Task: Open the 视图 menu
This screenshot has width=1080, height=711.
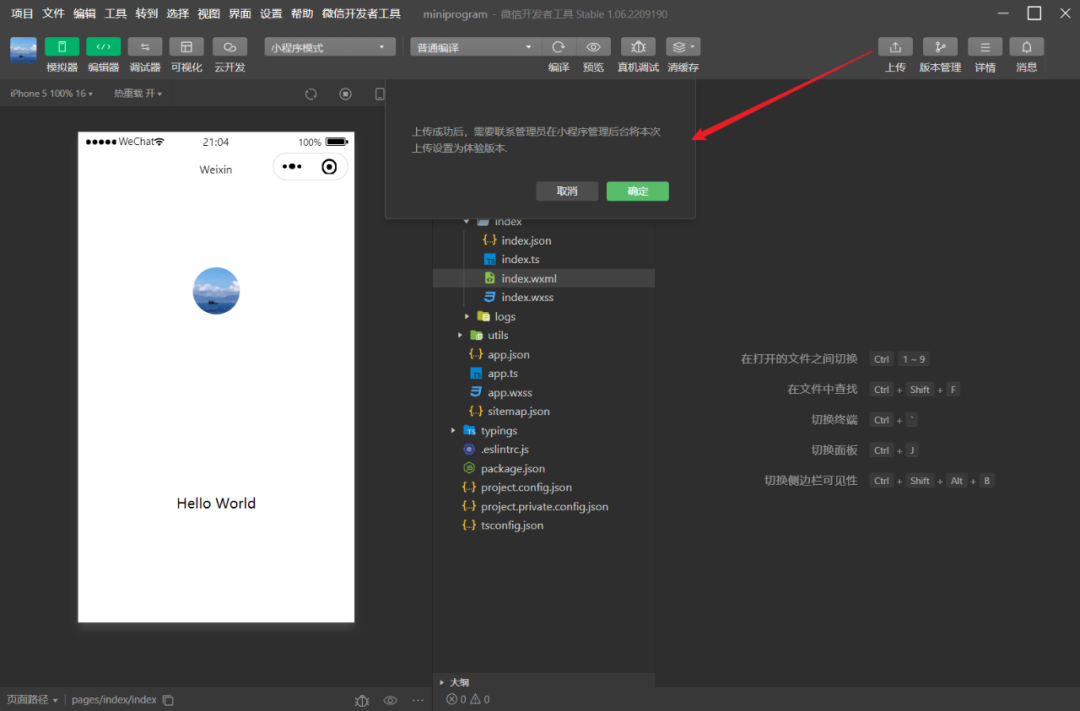Action: coord(209,14)
